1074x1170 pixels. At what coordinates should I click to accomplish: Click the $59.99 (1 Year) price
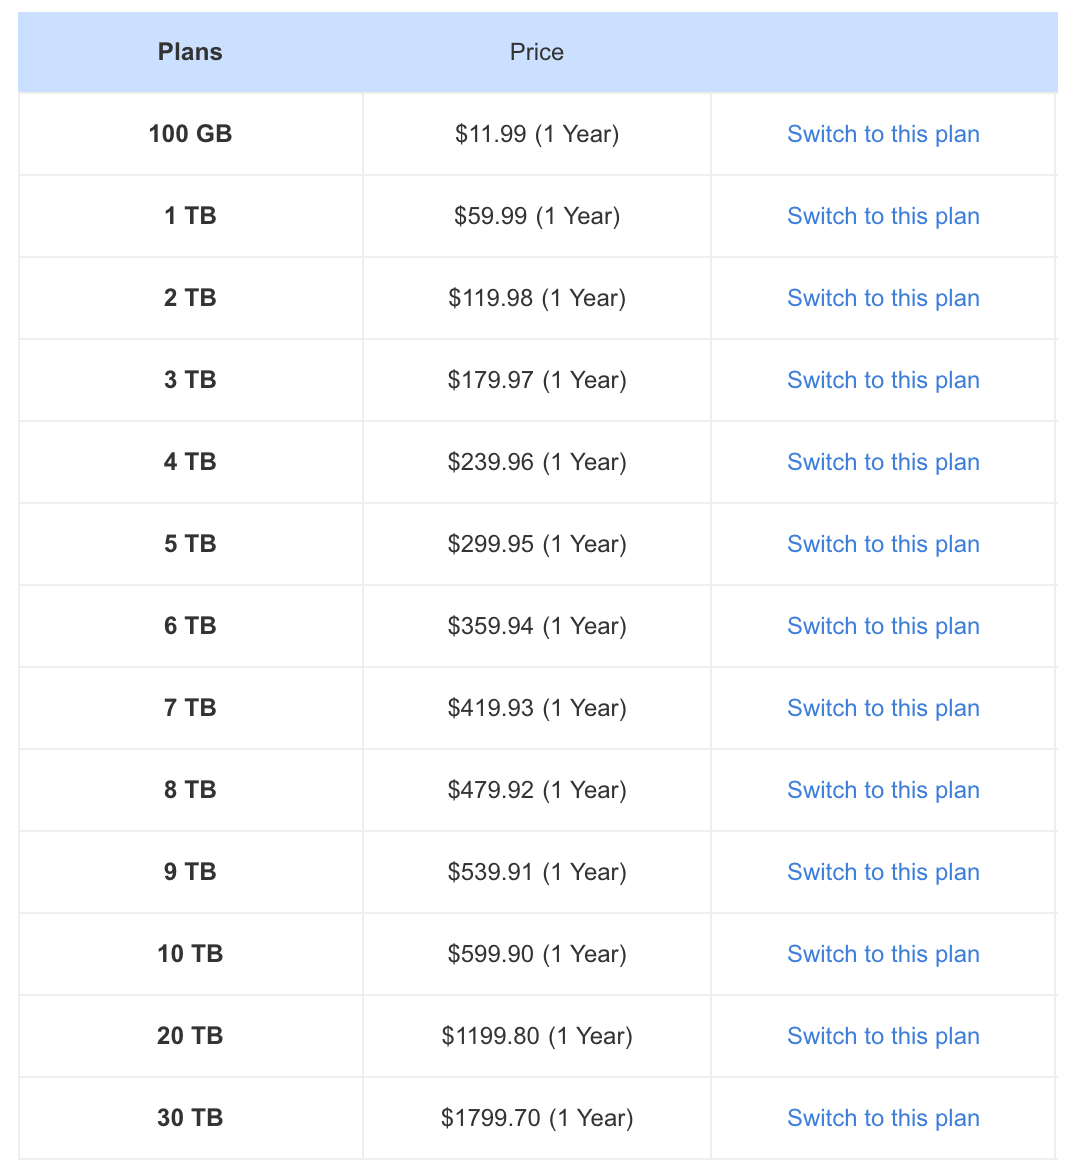point(537,216)
